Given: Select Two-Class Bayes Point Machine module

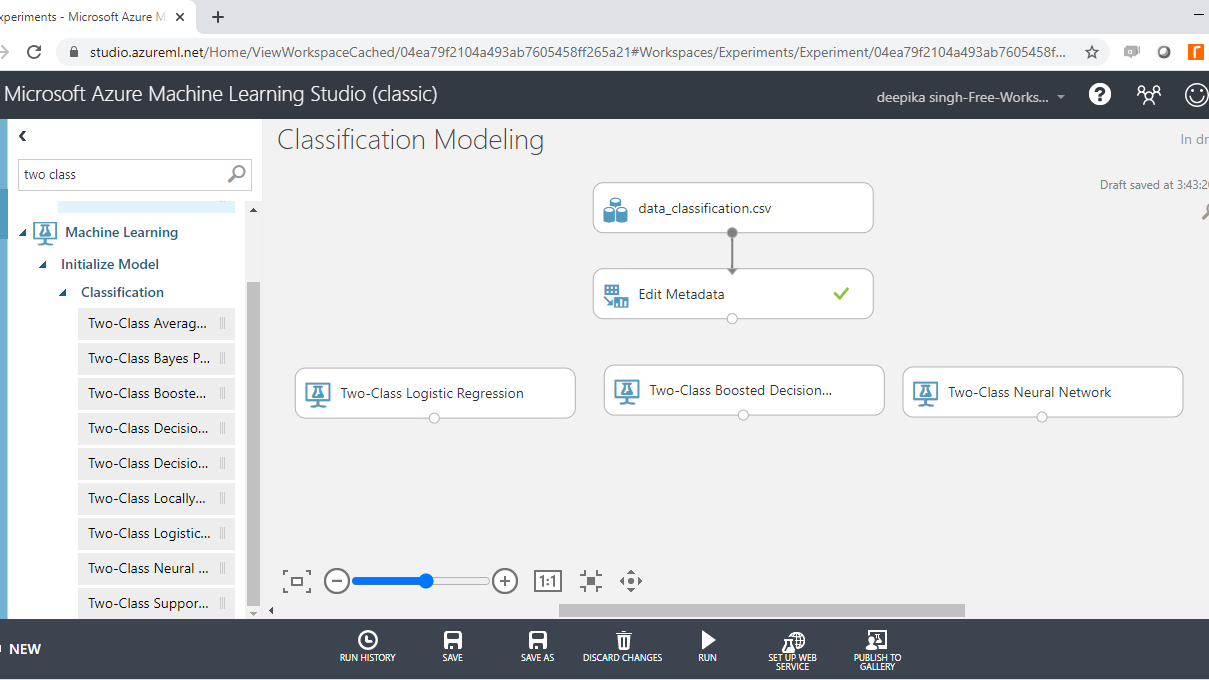Looking at the screenshot, I should click(x=156, y=359).
